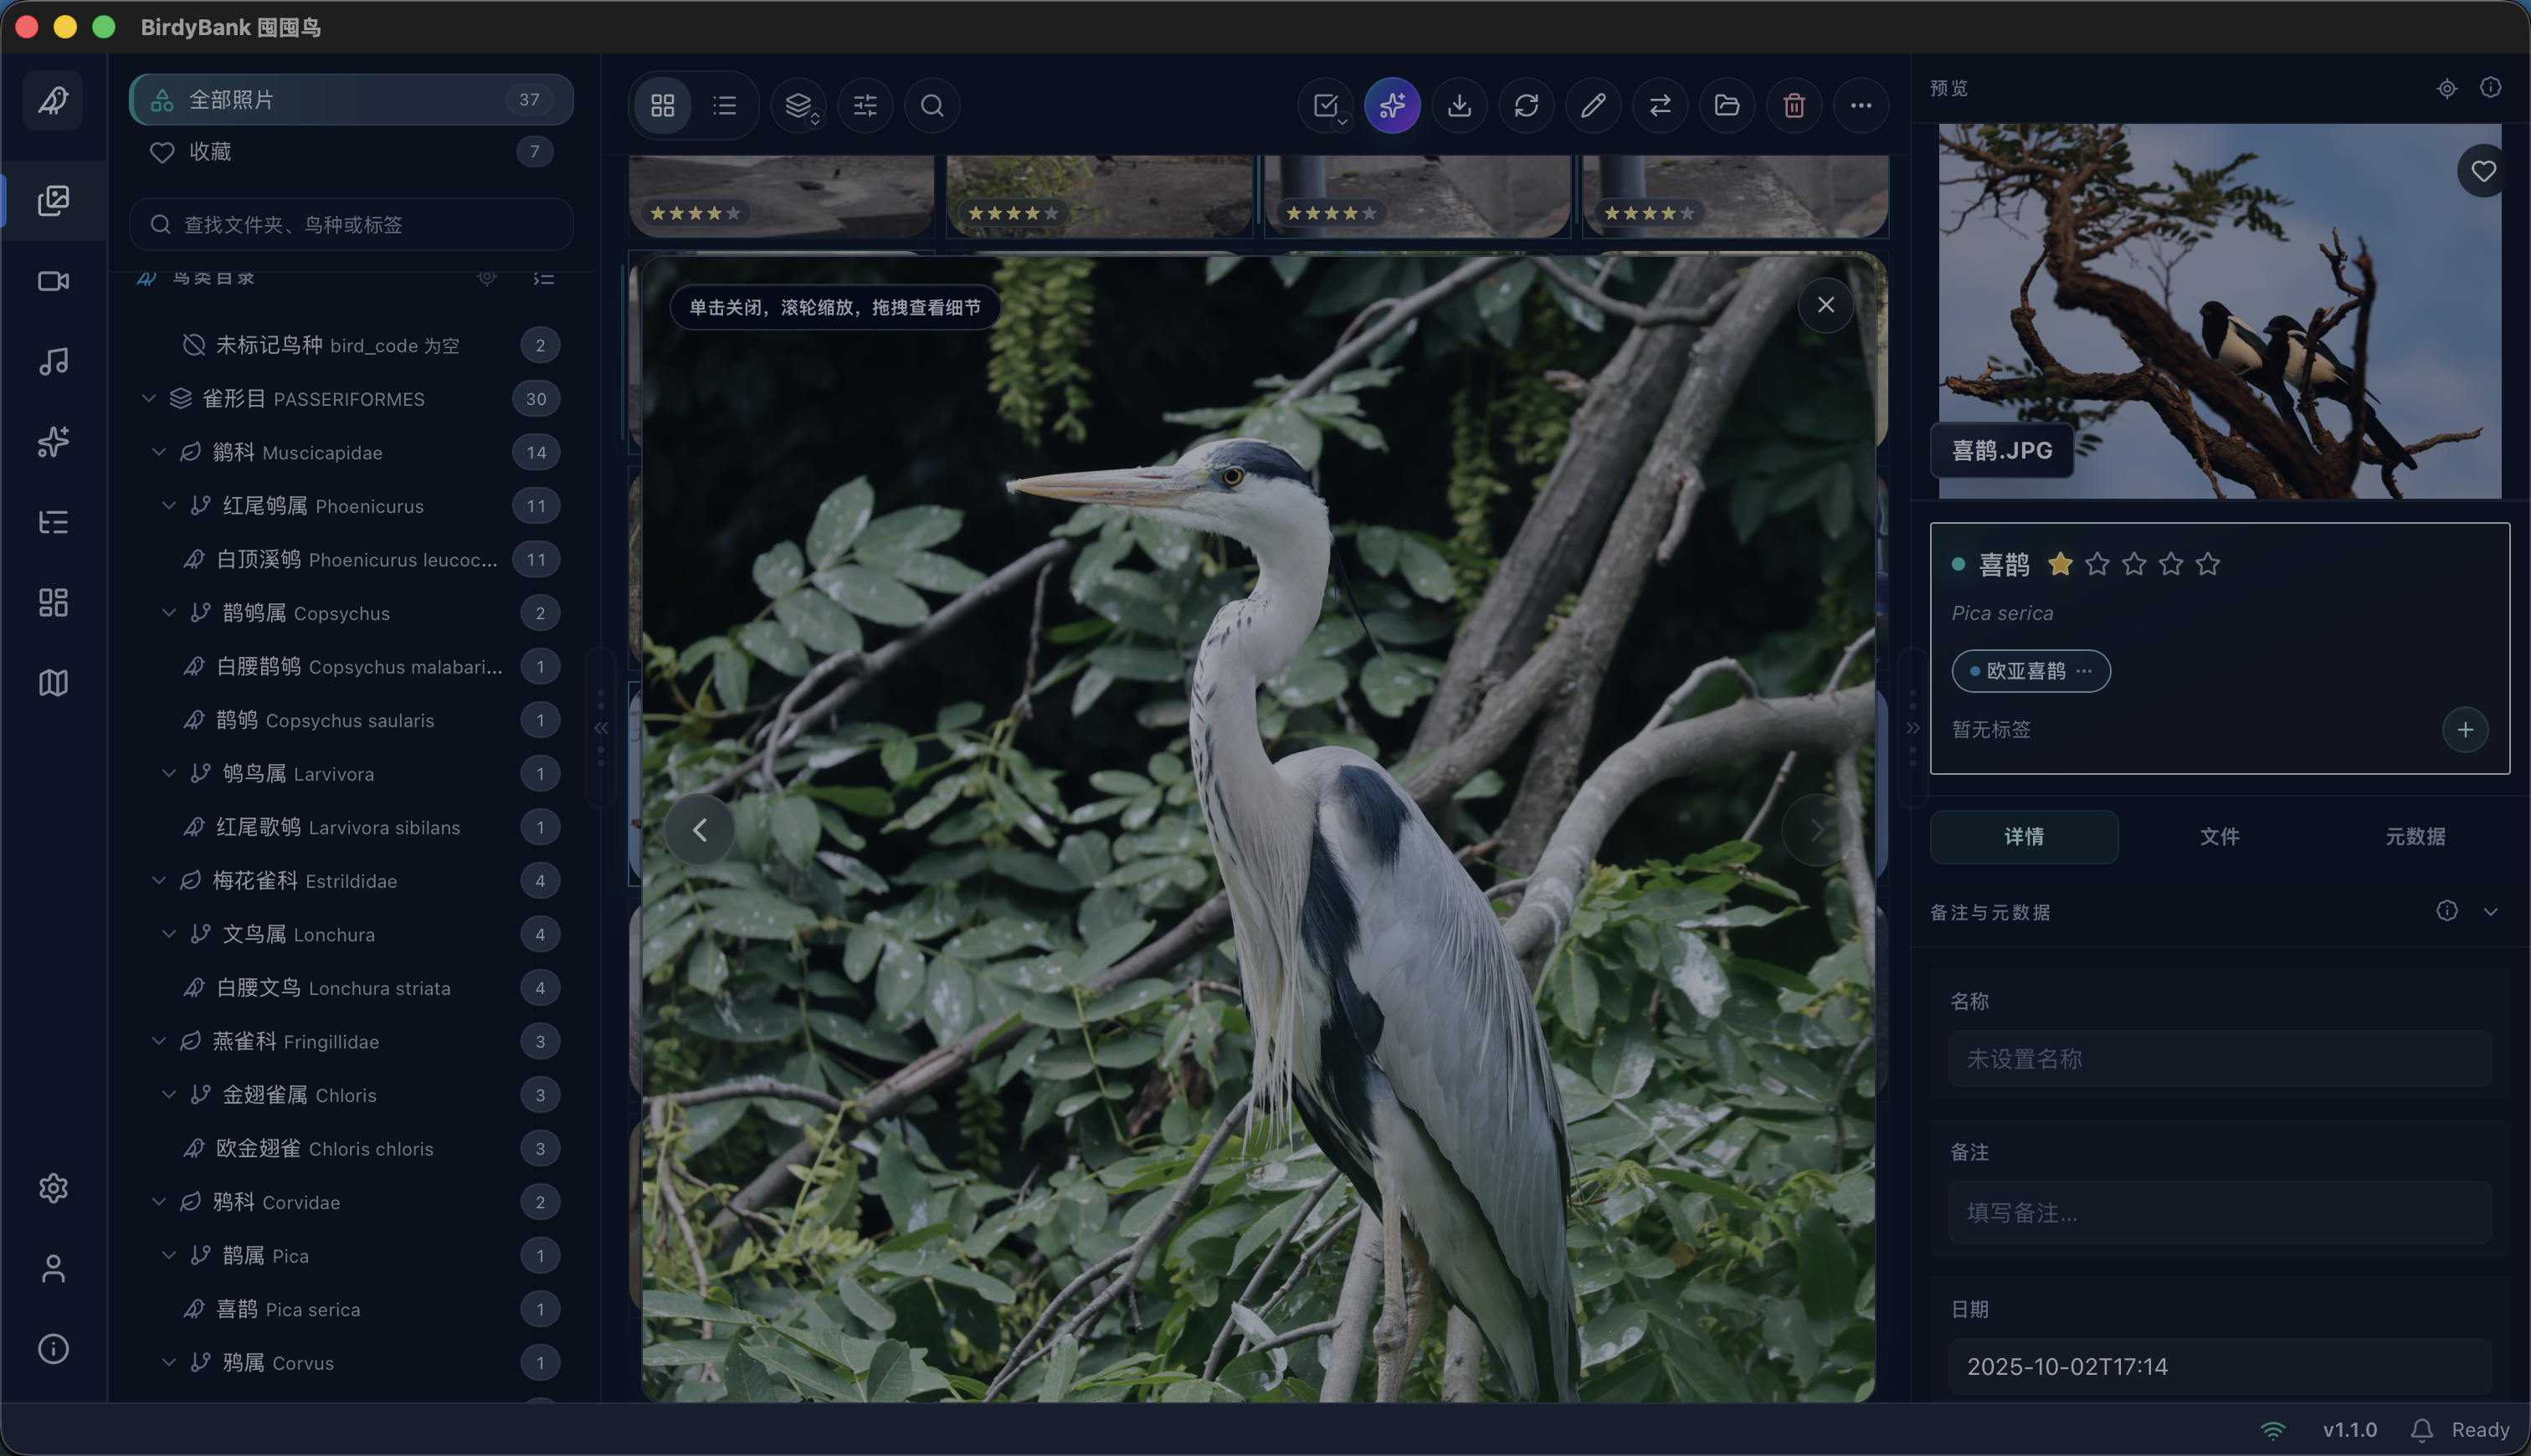The image size is (2531, 1456).
Task: Go to previous photo in viewer
Action: [x=700, y=829]
